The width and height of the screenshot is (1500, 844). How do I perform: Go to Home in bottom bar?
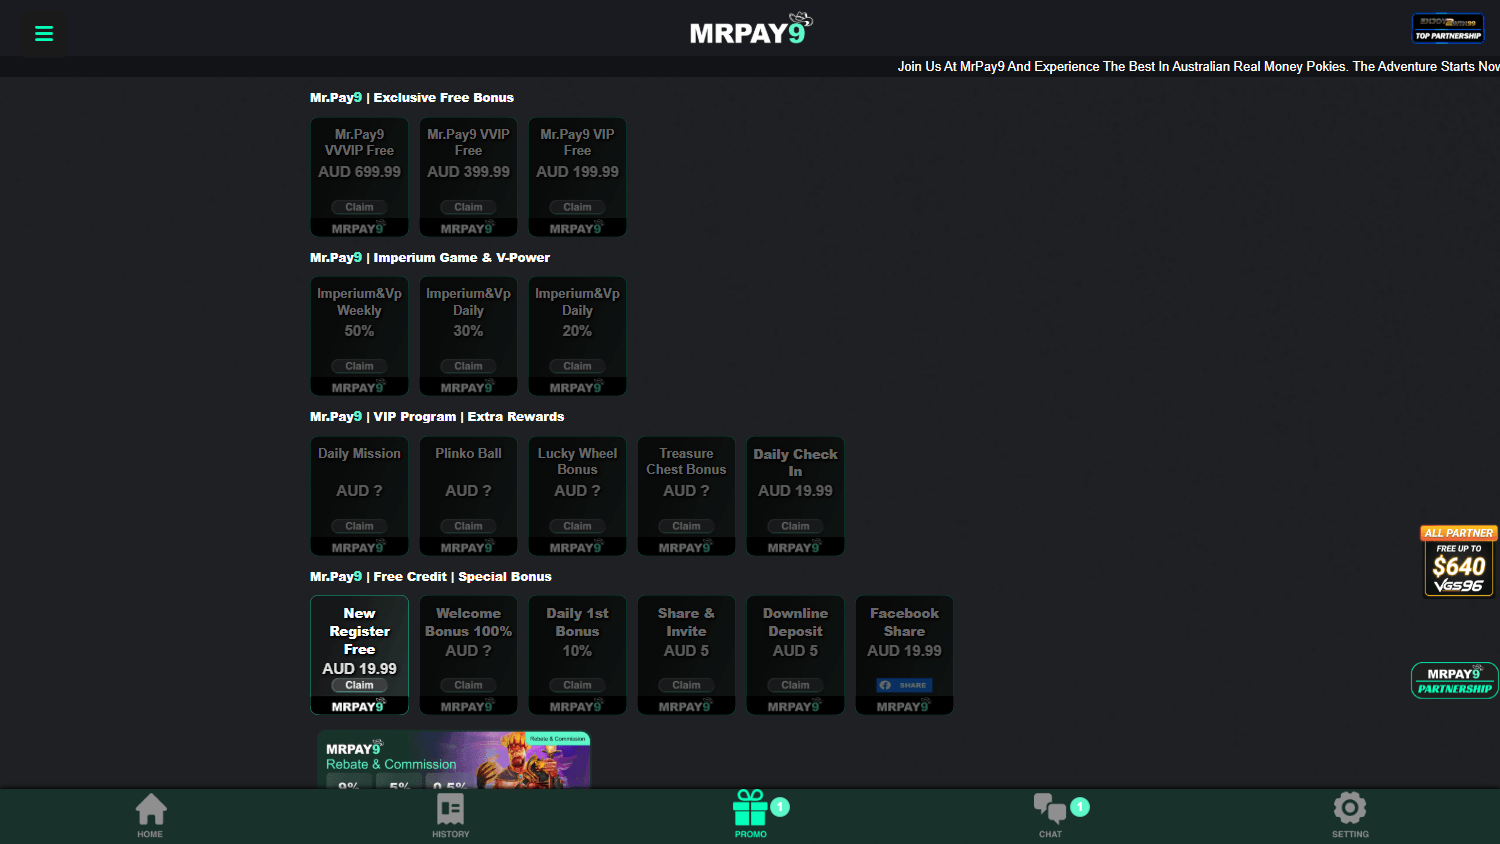(150, 815)
